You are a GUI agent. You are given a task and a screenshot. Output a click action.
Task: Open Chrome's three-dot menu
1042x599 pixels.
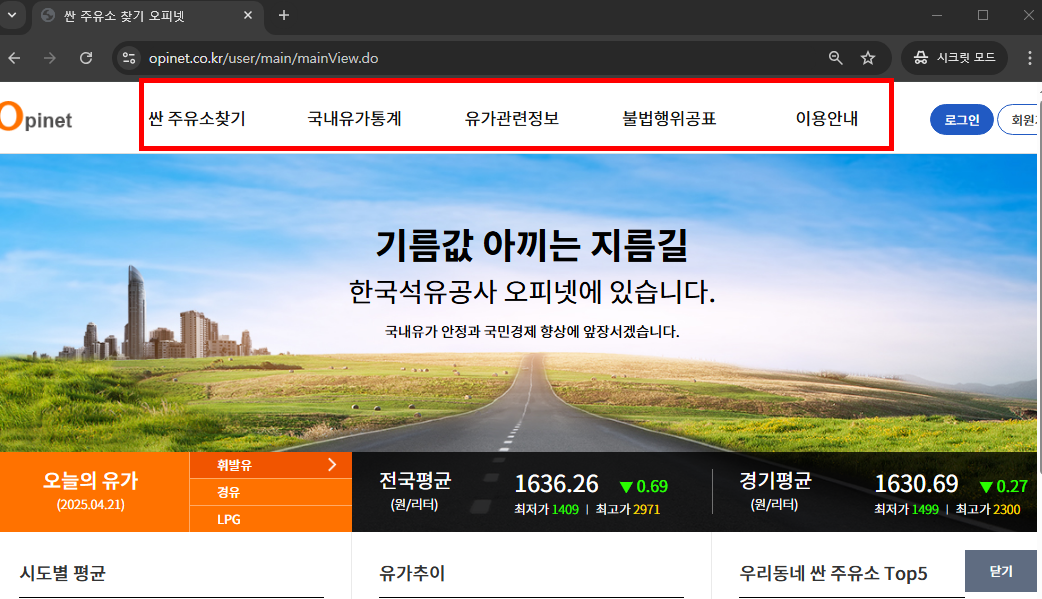click(1029, 57)
